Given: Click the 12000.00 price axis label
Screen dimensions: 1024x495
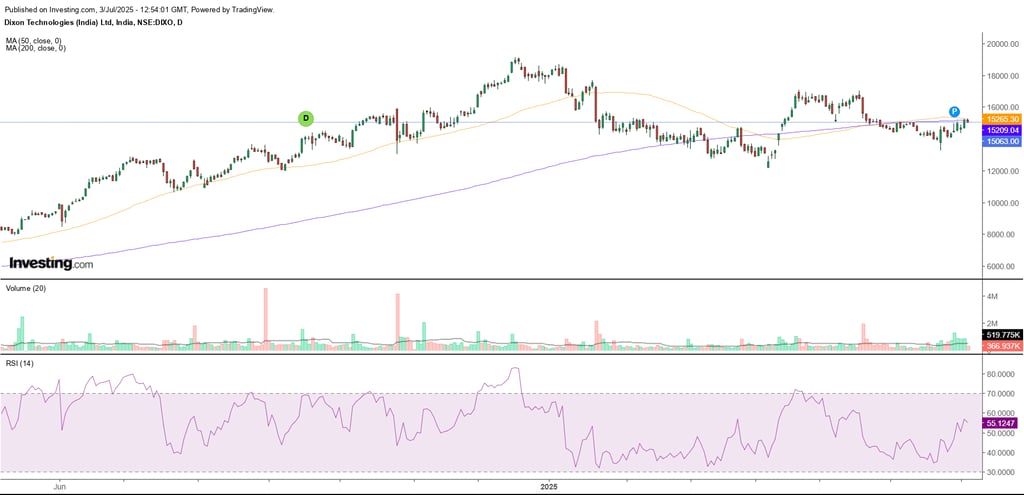Looking at the screenshot, I should 1000,171.
